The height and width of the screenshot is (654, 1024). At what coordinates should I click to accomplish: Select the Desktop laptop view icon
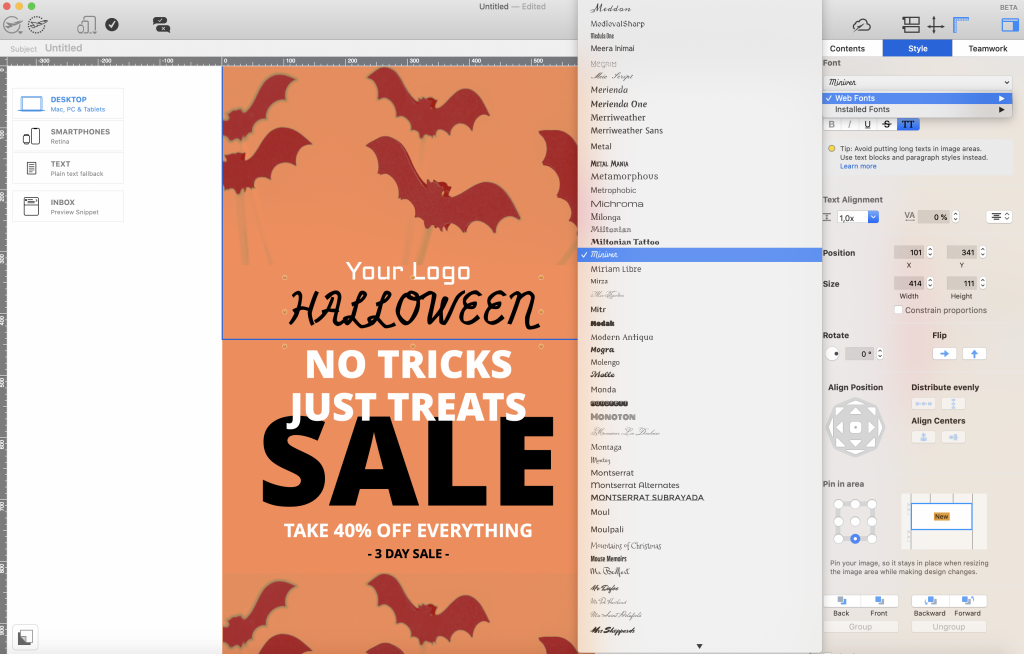click(x=32, y=104)
